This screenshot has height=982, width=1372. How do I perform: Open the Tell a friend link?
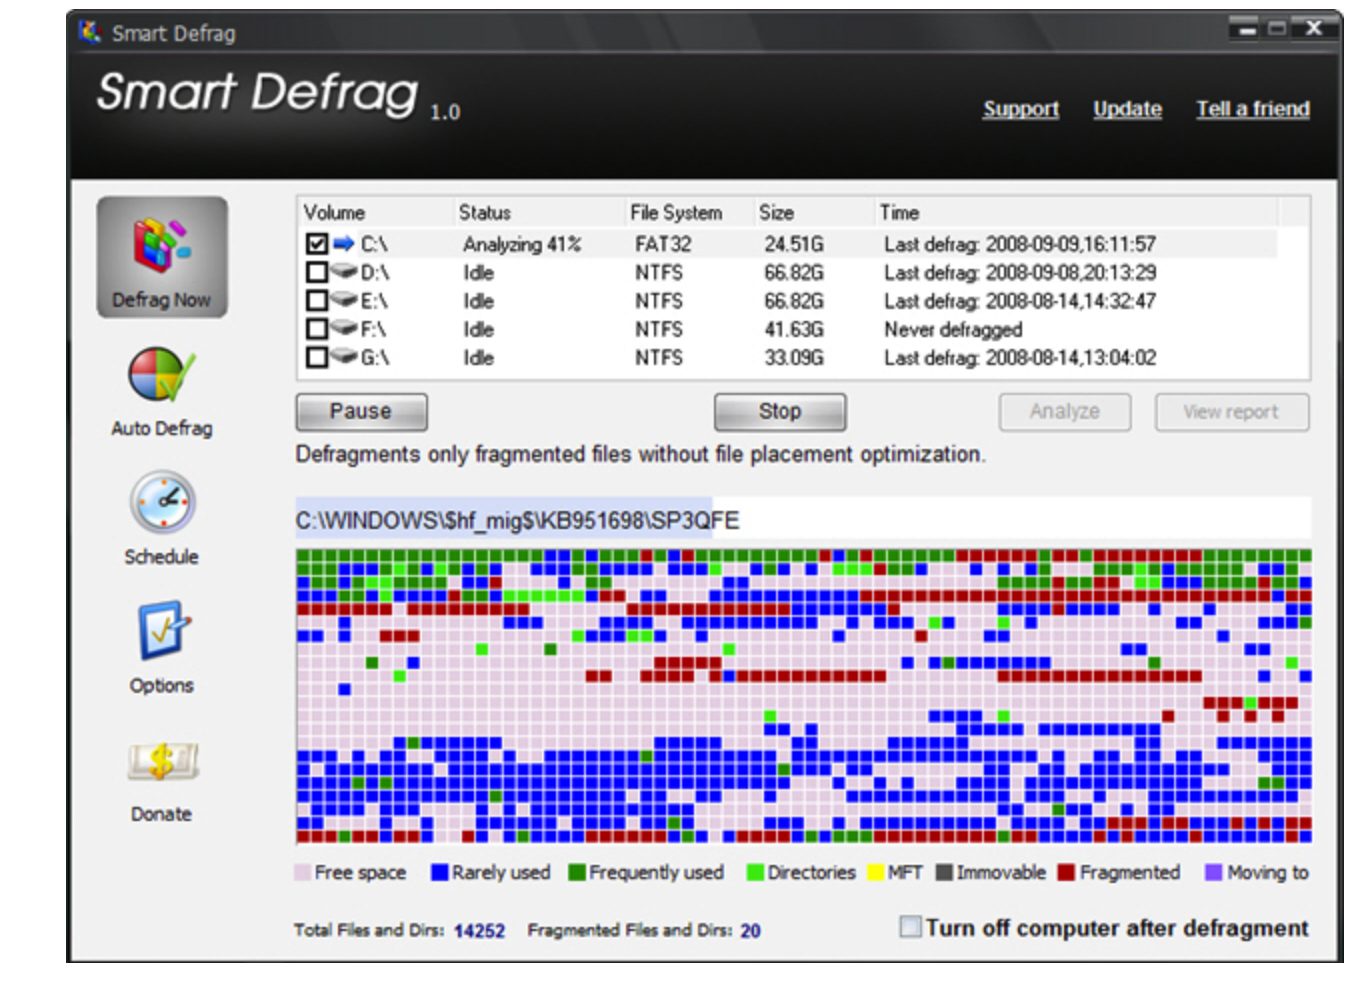click(1253, 109)
